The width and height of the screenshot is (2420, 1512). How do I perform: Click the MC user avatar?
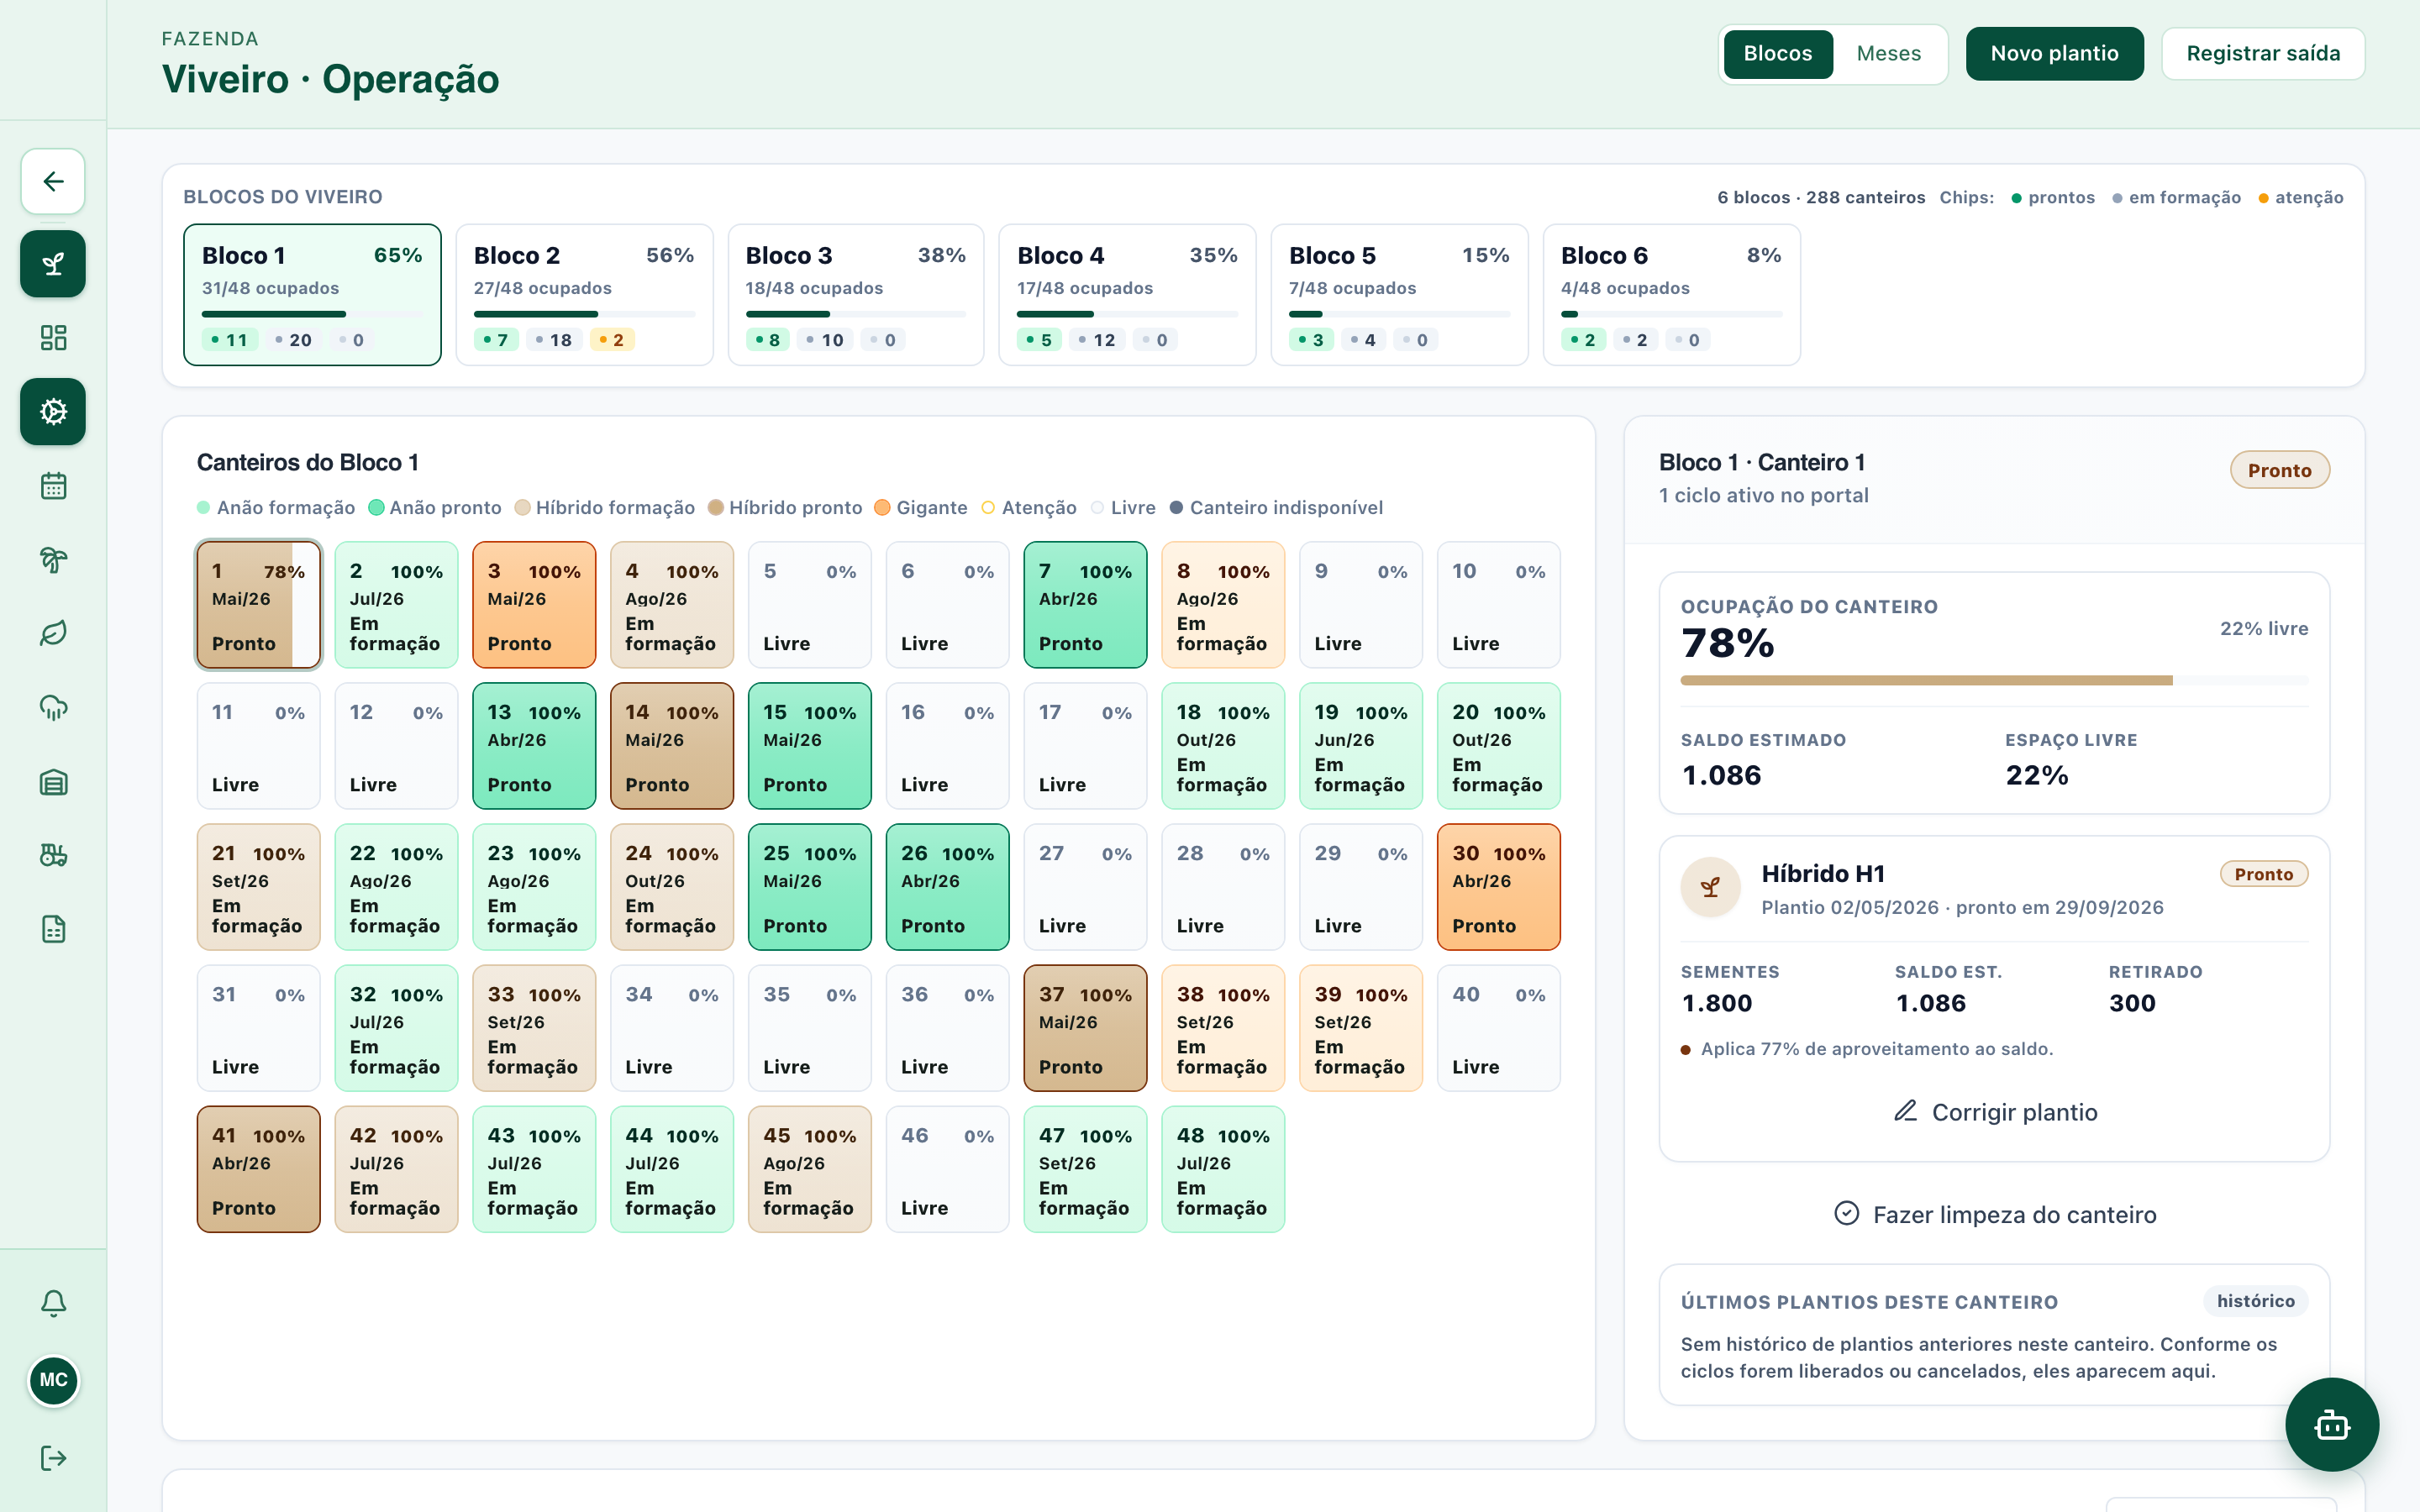coord(53,1381)
